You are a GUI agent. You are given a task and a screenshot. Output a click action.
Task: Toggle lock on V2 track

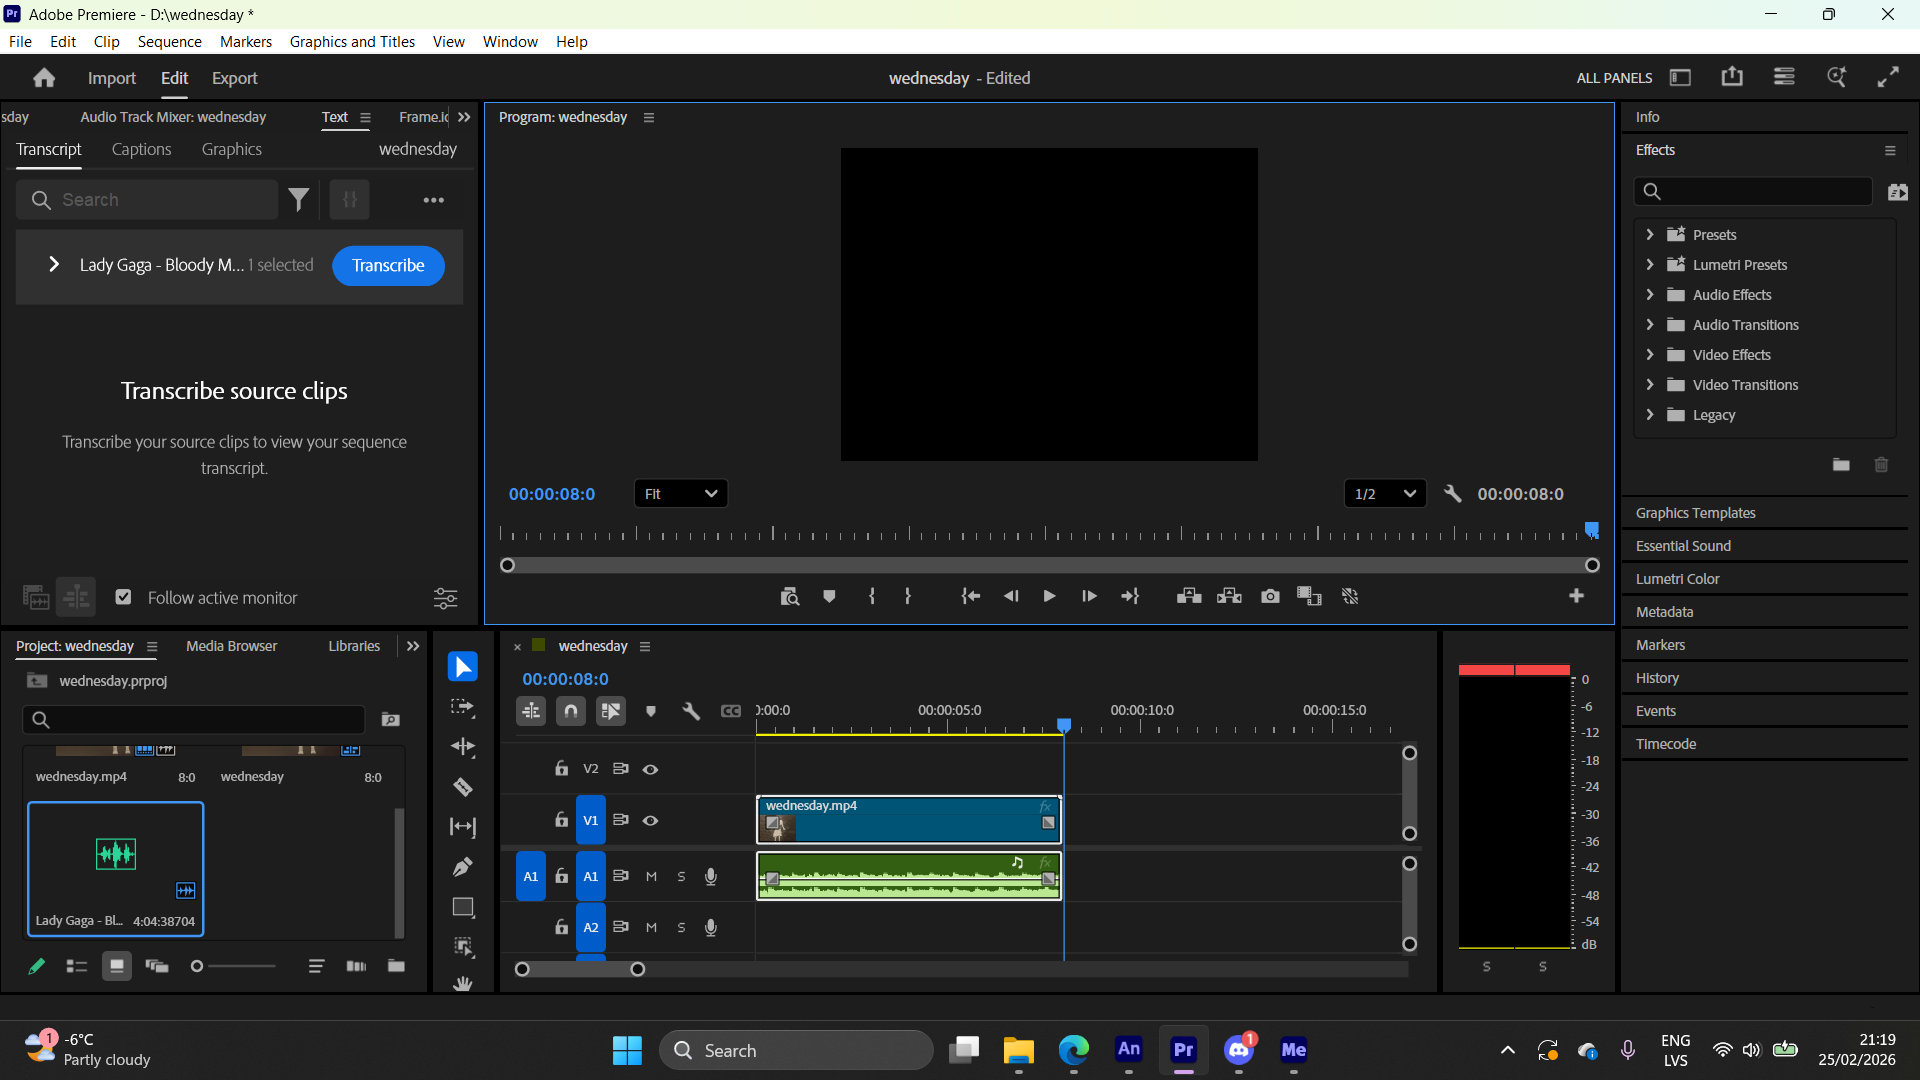(561, 768)
